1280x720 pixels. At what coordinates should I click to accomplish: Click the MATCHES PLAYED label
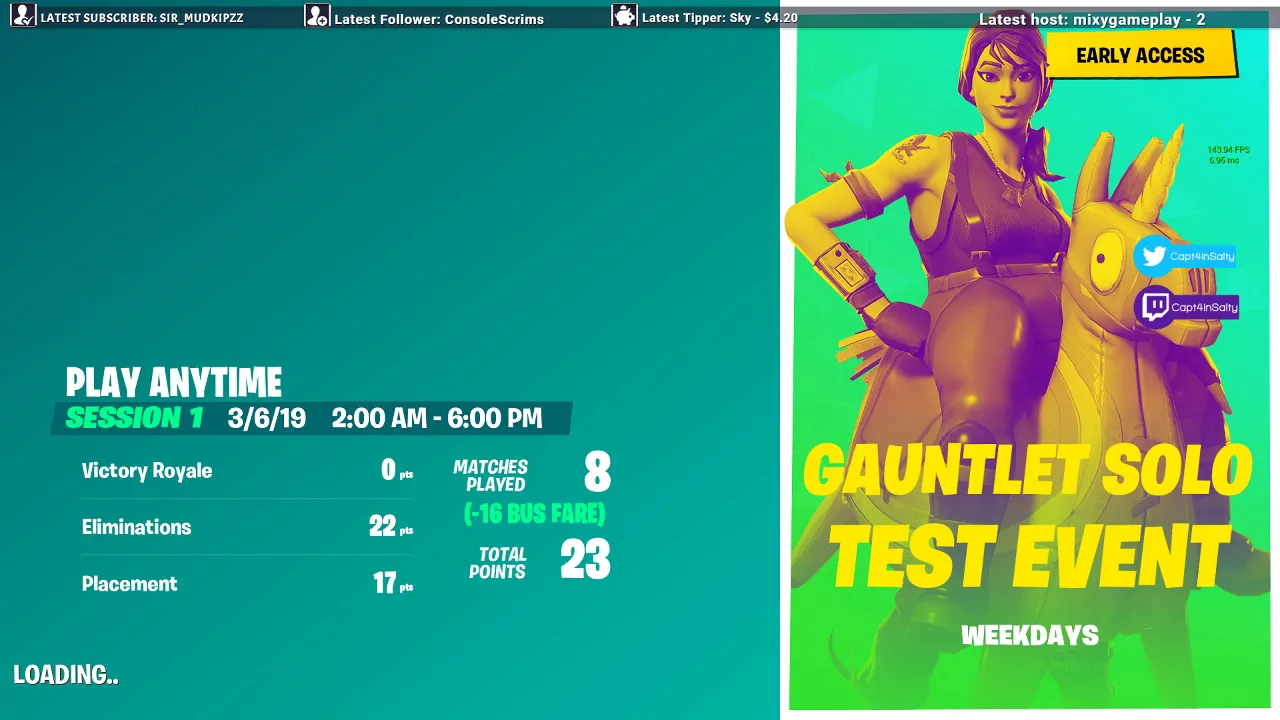(490, 476)
